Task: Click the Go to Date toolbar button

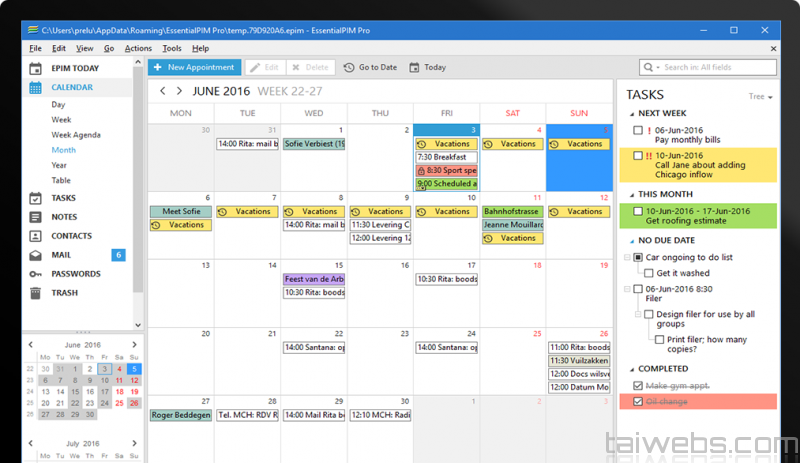Action: pos(370,67)
